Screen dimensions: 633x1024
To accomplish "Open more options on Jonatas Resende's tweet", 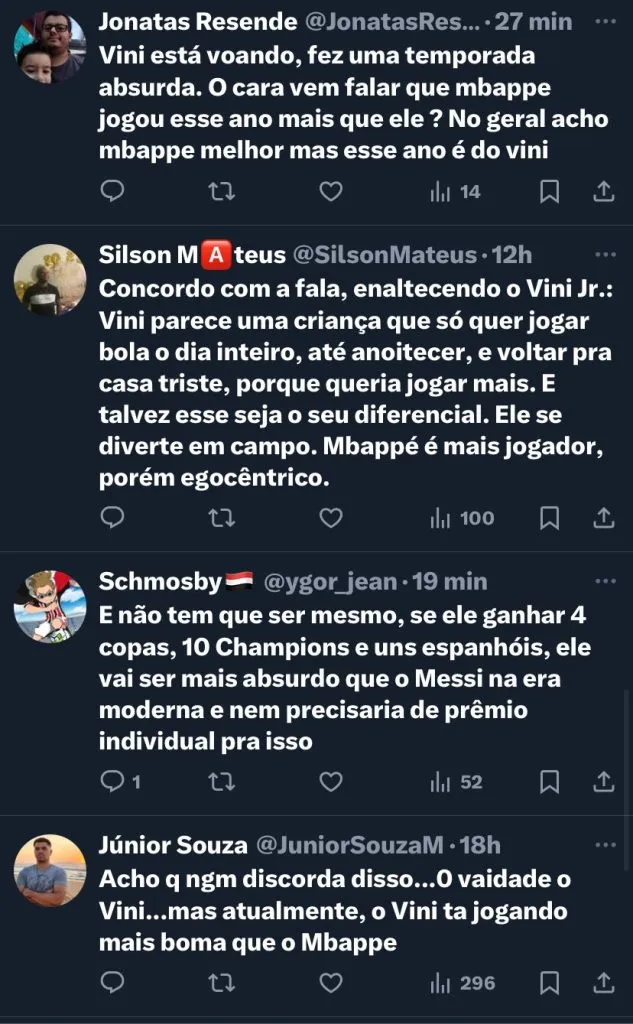I will coord(605,22).
